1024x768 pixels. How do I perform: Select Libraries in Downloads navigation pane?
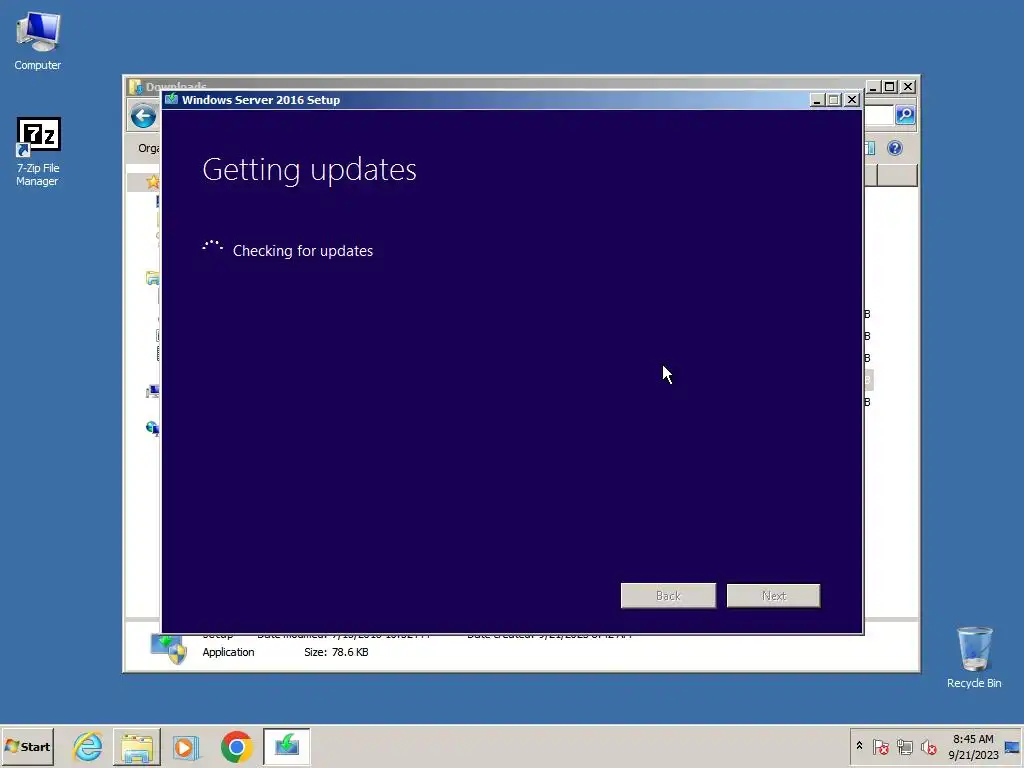tap(153, 278)
